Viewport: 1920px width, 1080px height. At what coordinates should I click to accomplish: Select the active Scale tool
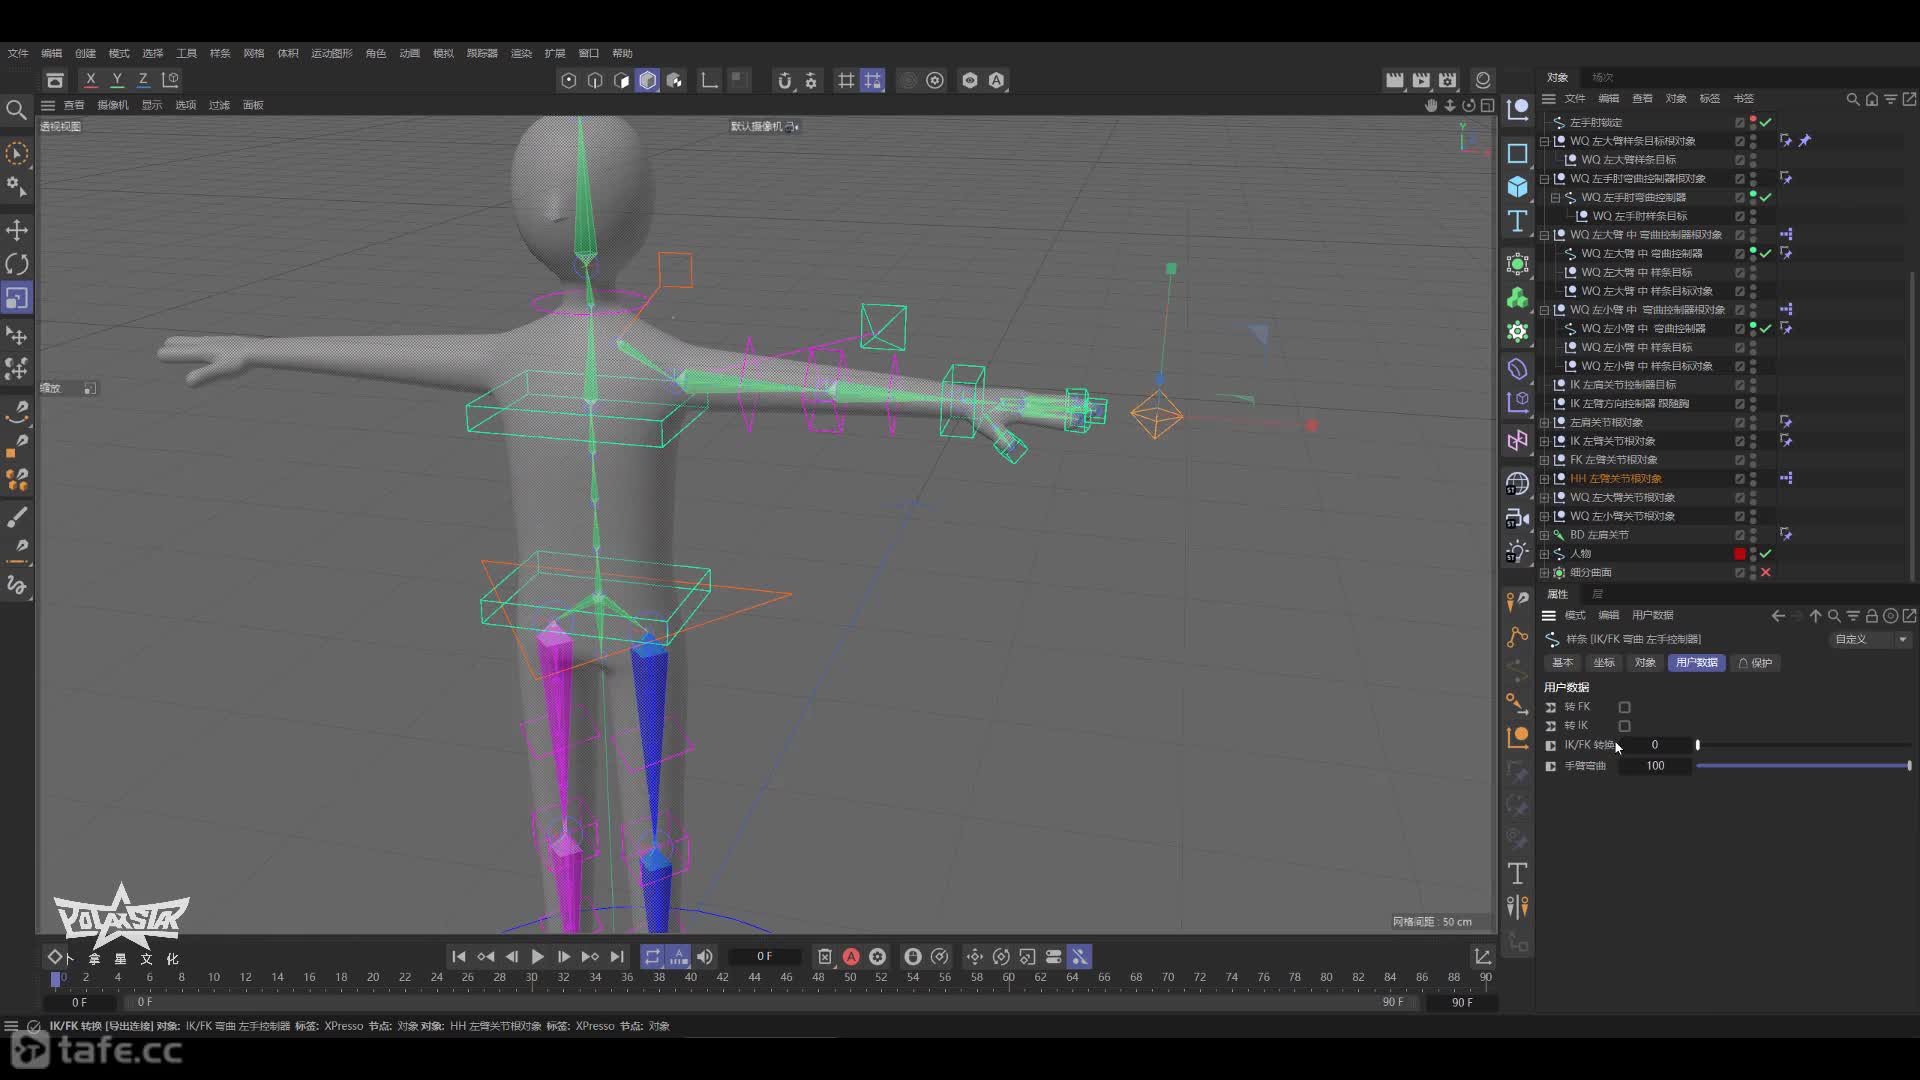17,298
